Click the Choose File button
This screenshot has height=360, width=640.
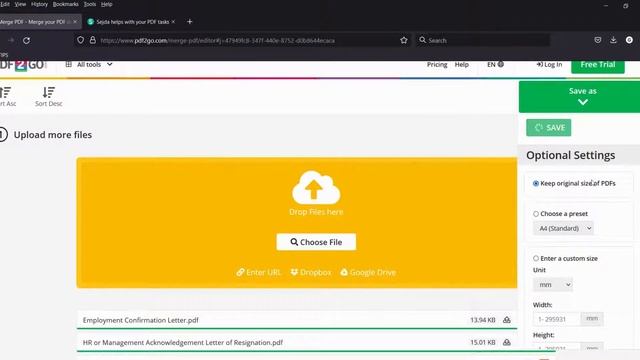click(x=316, y=242)
